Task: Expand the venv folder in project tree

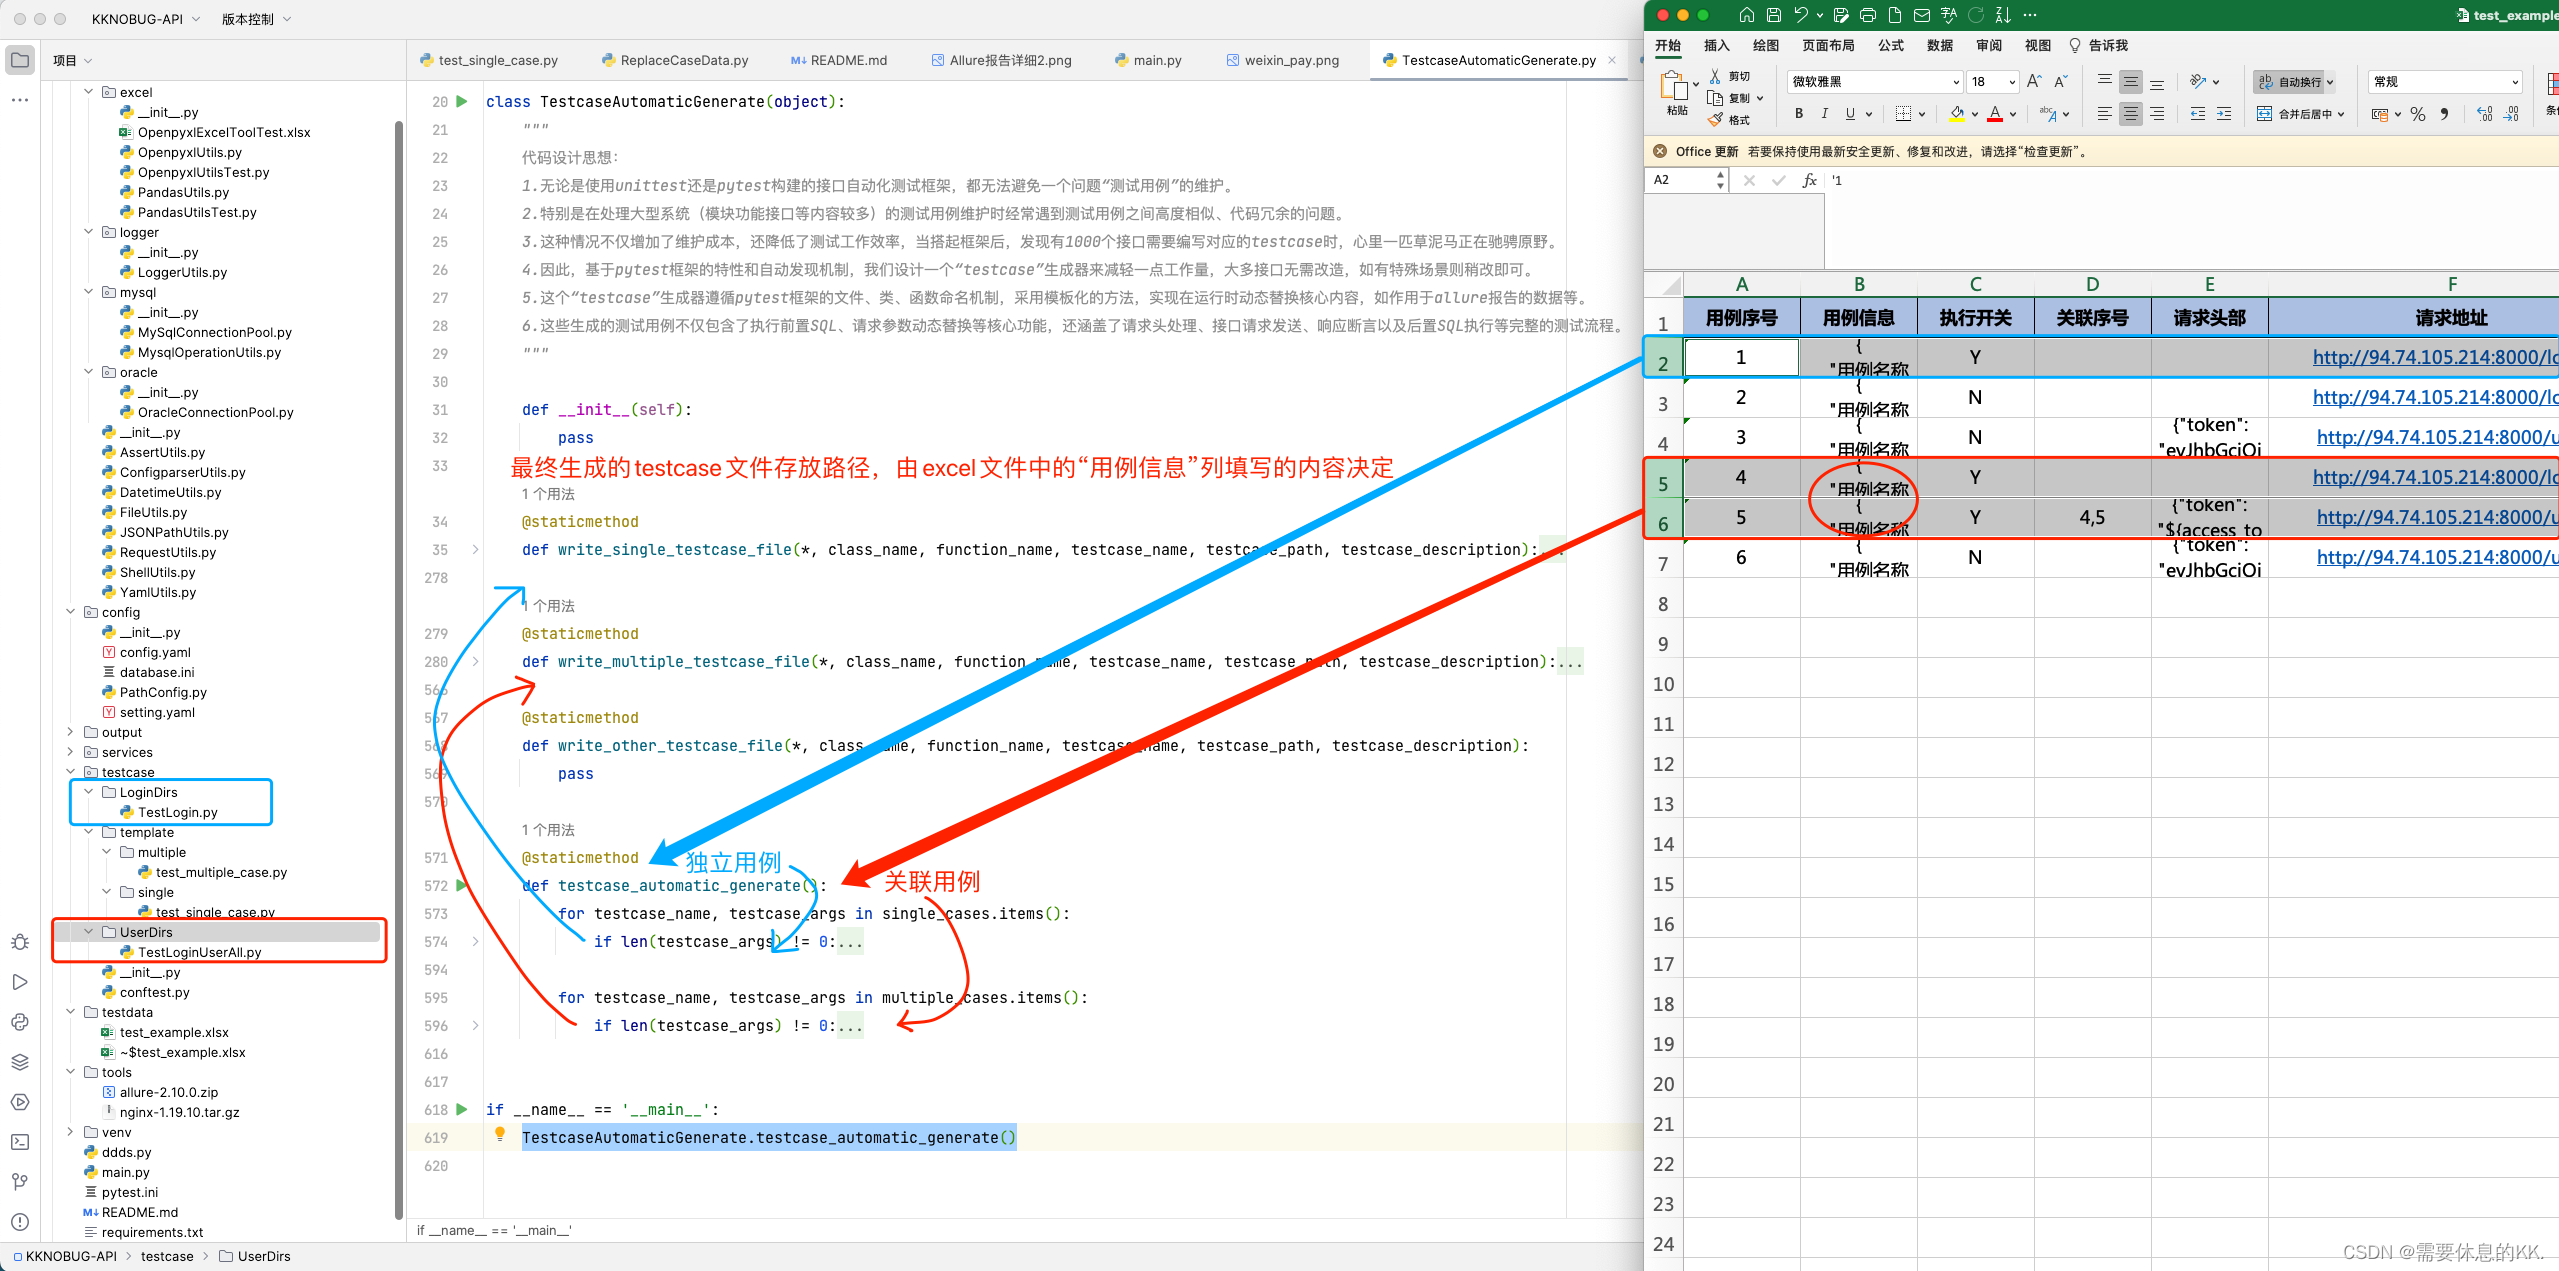Action: click(x=70, y=1132)
